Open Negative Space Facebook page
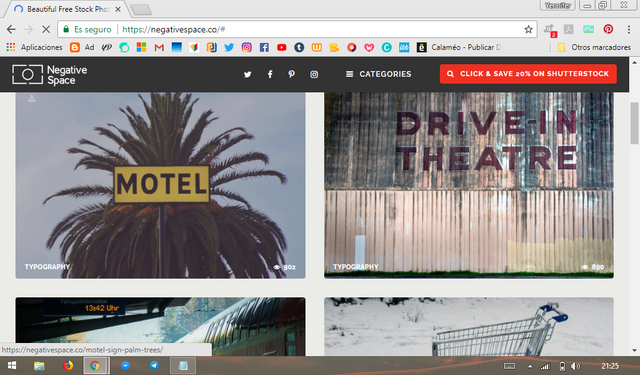The width and height of the screenshot is (640, 375). pos(270,74)
